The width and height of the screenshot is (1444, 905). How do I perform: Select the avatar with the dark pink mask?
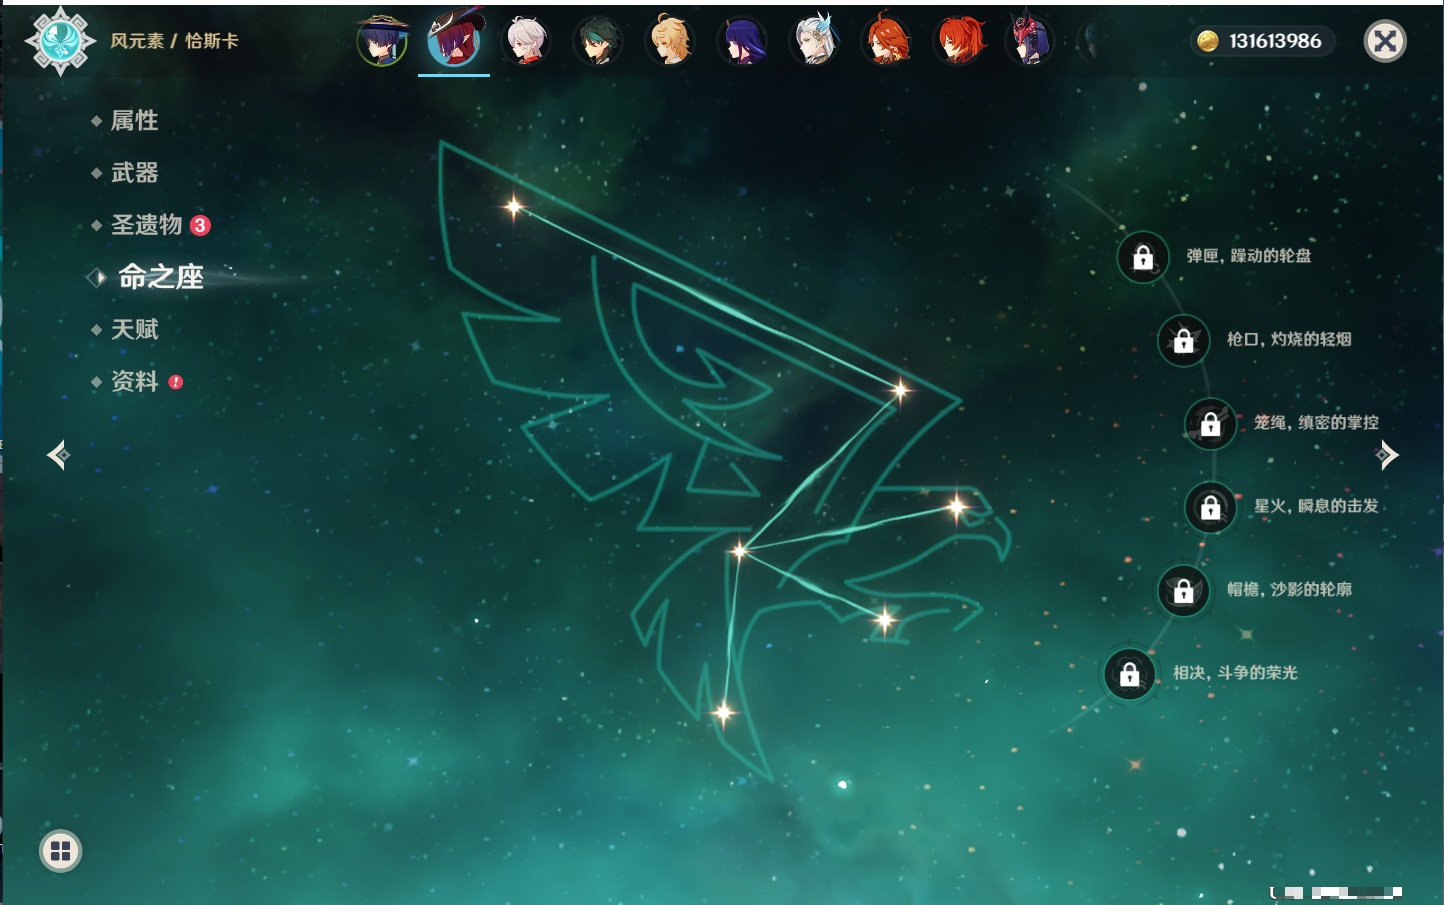pyautogui.click(x=1030, y=41)
